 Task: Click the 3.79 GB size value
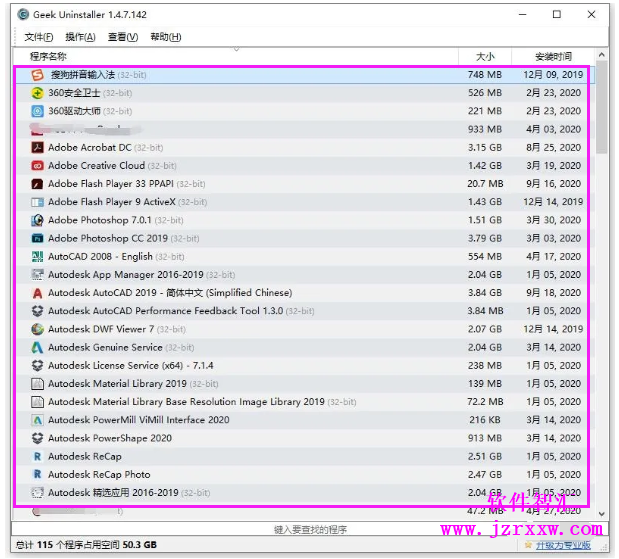[485, 238]
